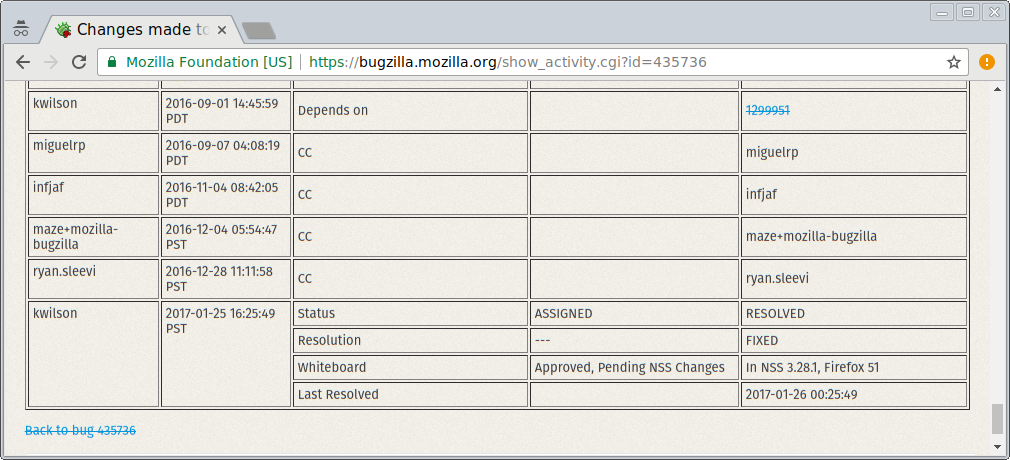The height and width of the screenshot is (460, 1010).
Task: Click the 'Approved, Pending NSS Changes' cell
Action: (634, 368)
